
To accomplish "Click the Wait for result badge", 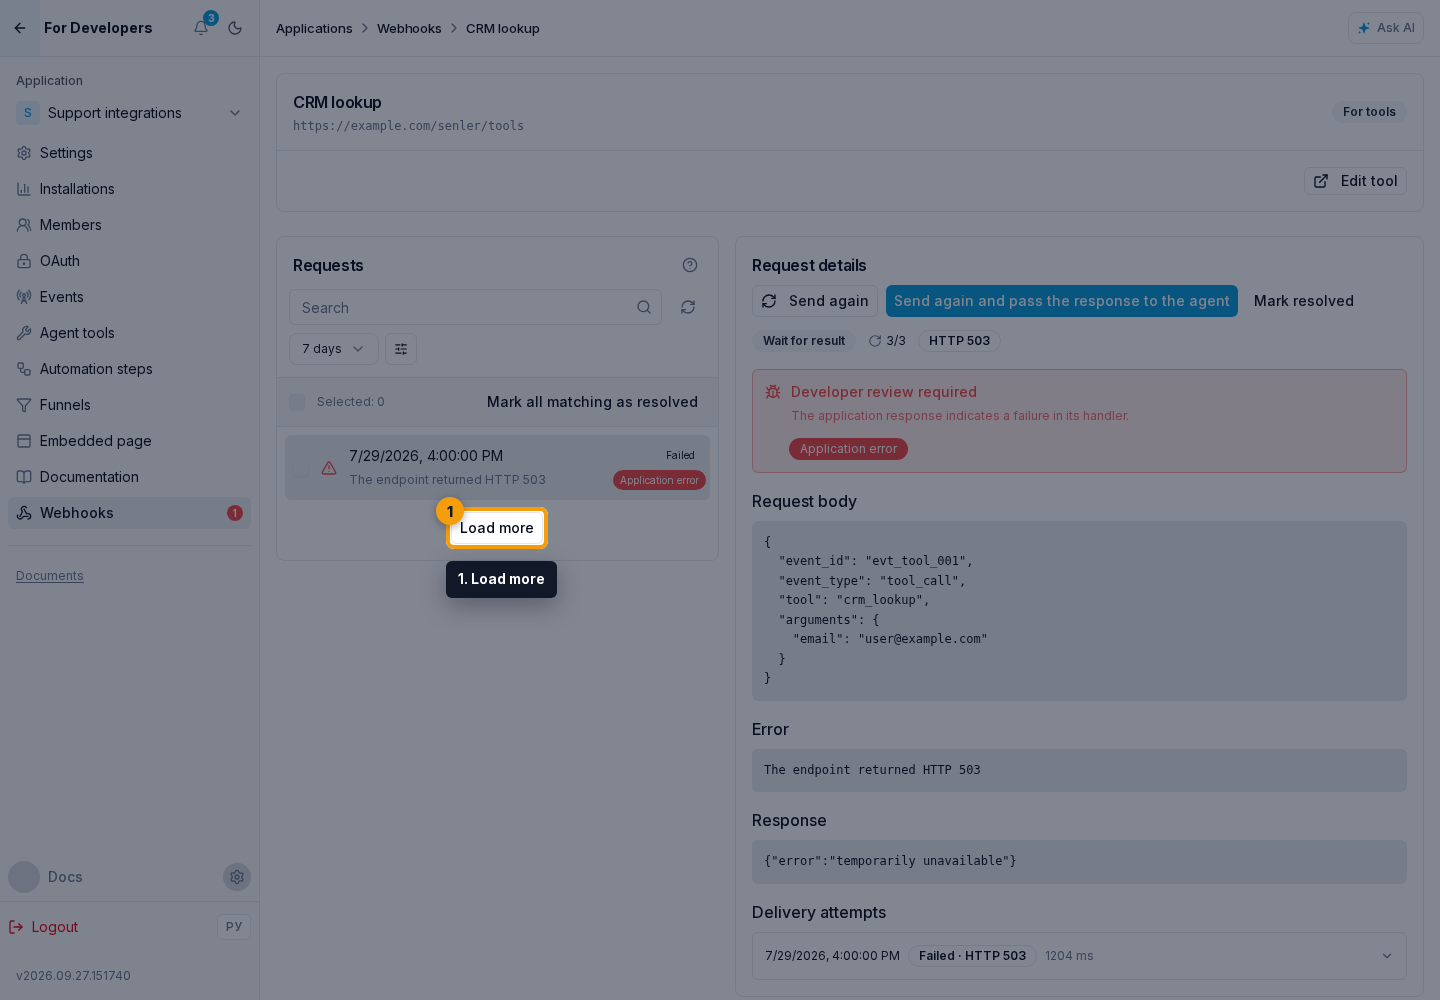I will pos(804,341).
